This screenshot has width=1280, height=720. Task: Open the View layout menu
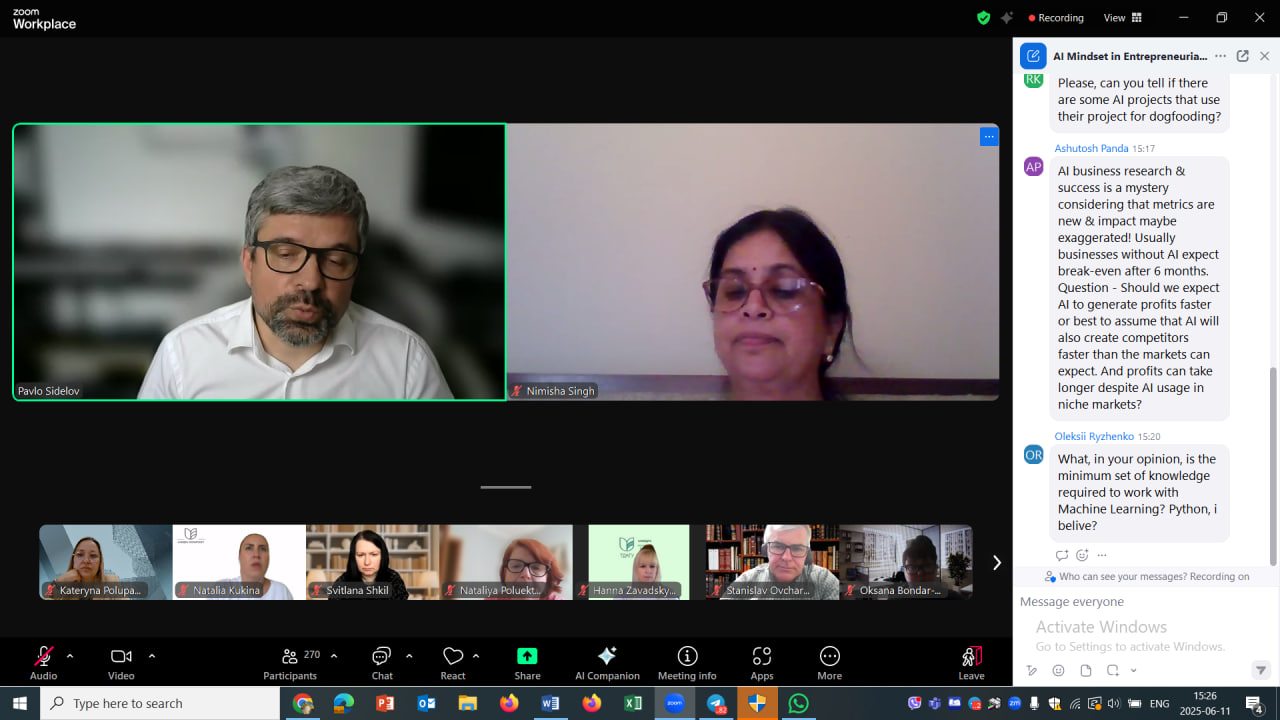tap(1122, 18)
